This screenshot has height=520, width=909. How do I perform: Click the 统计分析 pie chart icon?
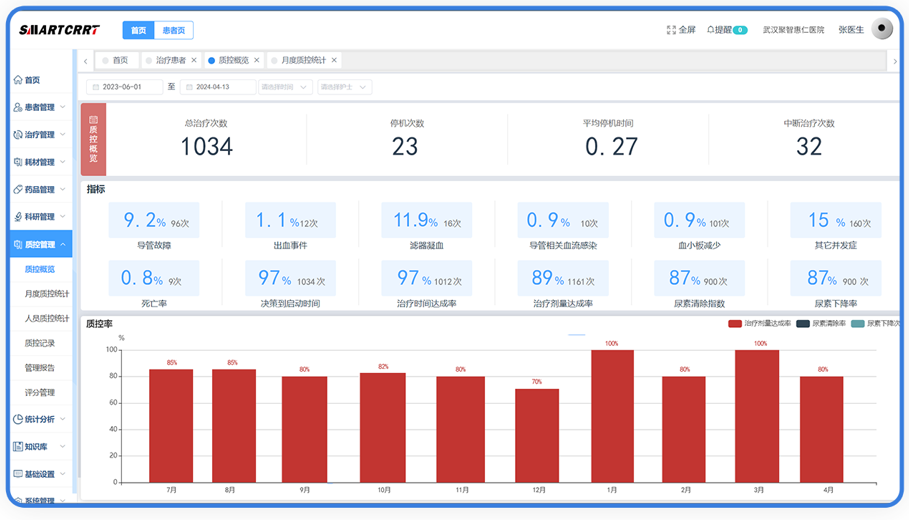(18, 419)
